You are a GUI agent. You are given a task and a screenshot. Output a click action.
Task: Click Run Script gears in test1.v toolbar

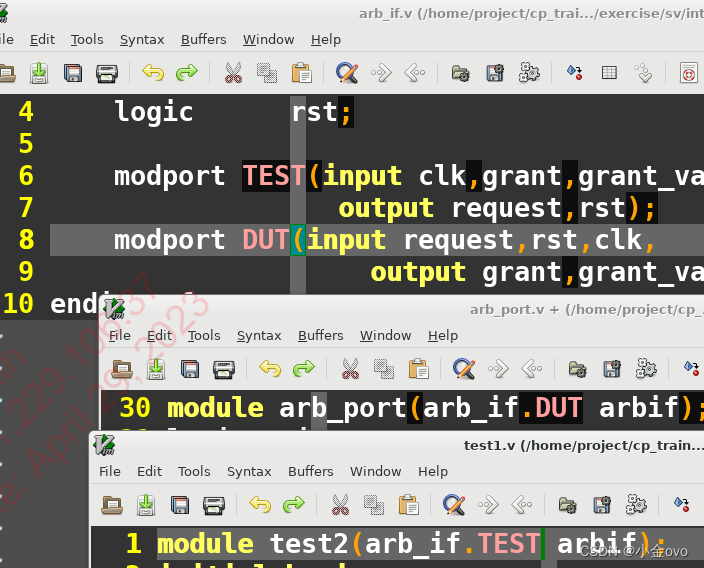coord(636,505)
